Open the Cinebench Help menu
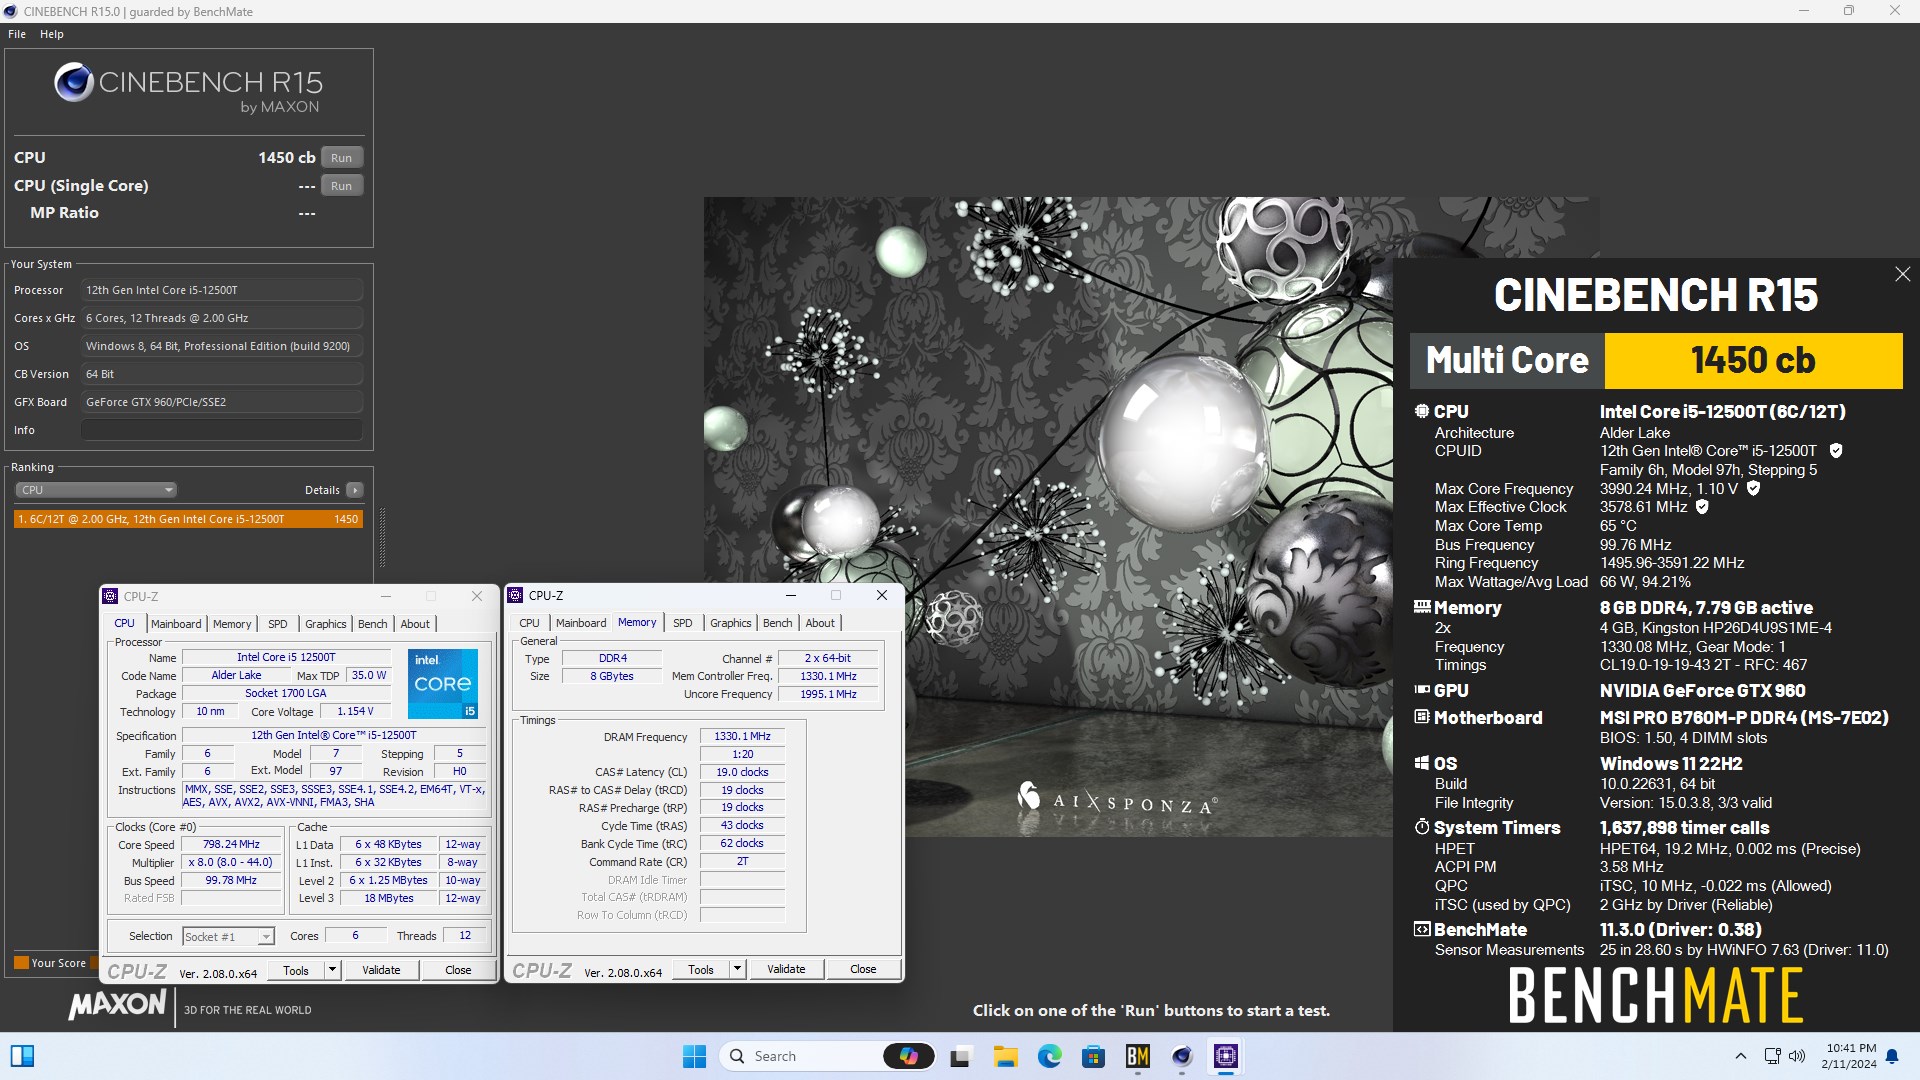1920x1080 pixels. tap(52, 34)
